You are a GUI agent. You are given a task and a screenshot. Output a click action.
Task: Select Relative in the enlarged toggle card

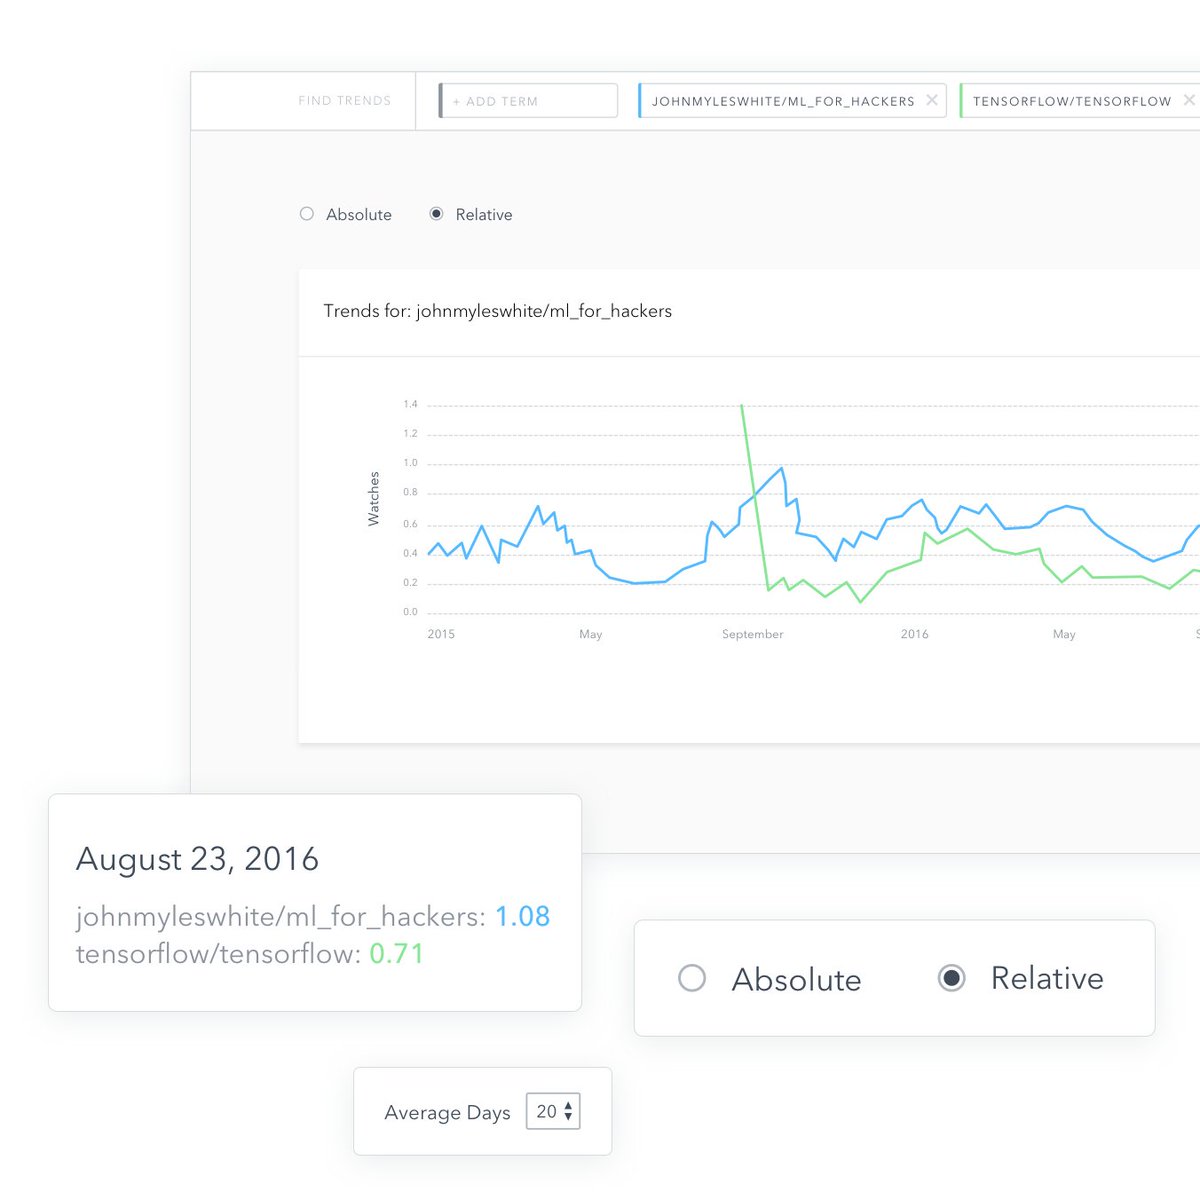point(952,978)
